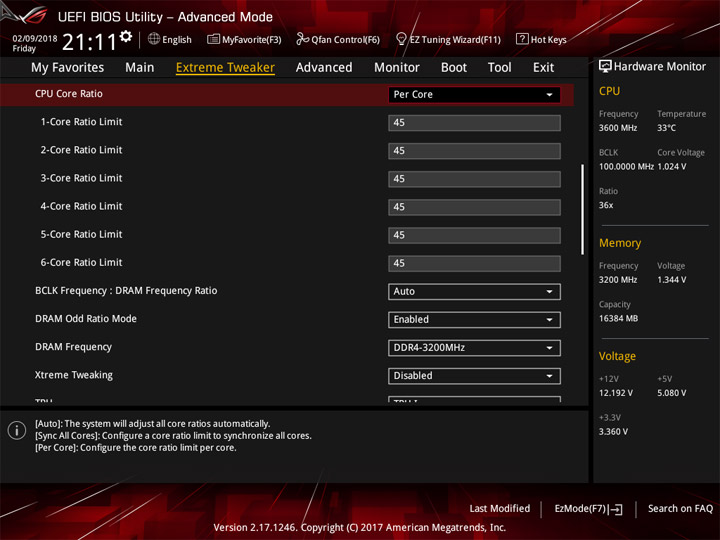Viewport: 720px width, 540px height.
Task: Open the Tool tab
Action: coord(499,68)
